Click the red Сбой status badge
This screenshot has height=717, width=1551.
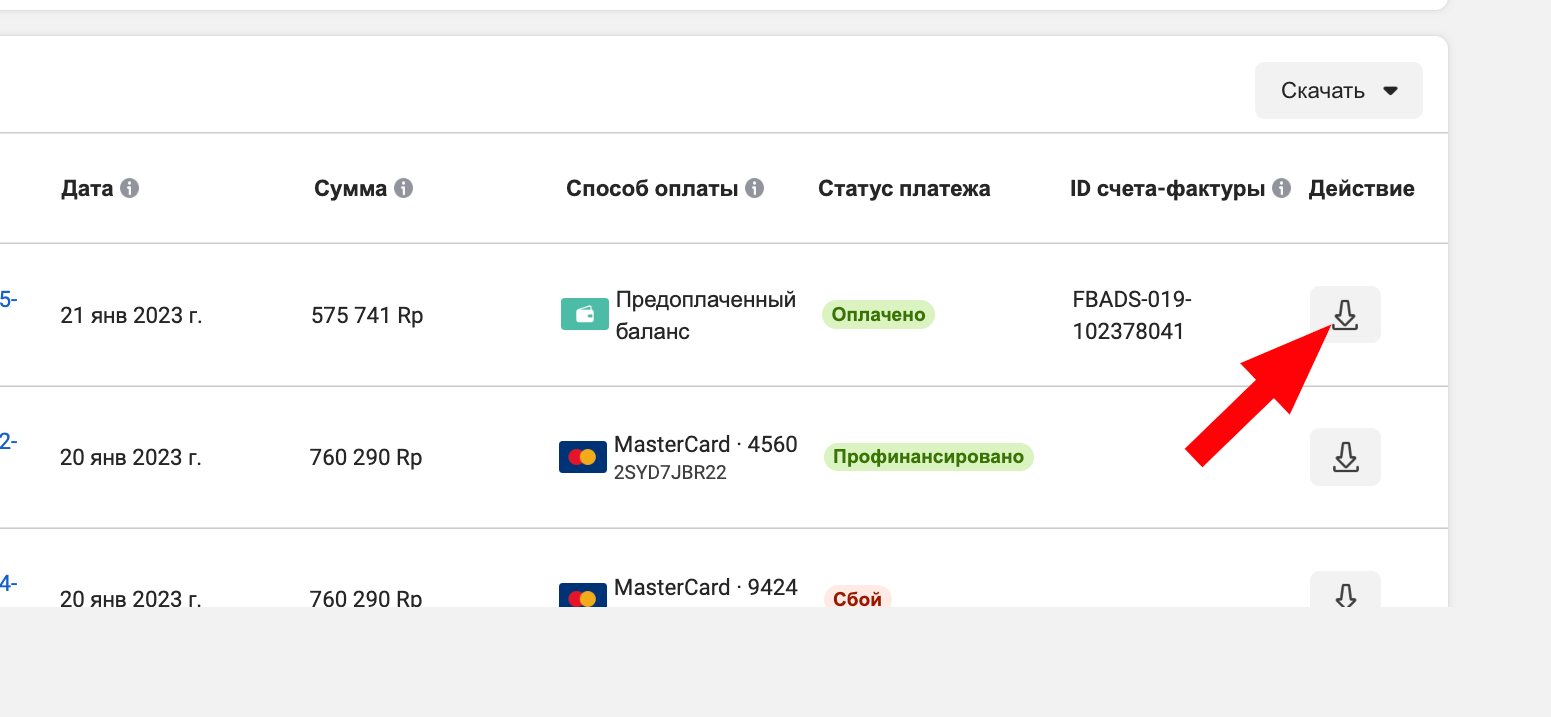(x=857, y=599)
